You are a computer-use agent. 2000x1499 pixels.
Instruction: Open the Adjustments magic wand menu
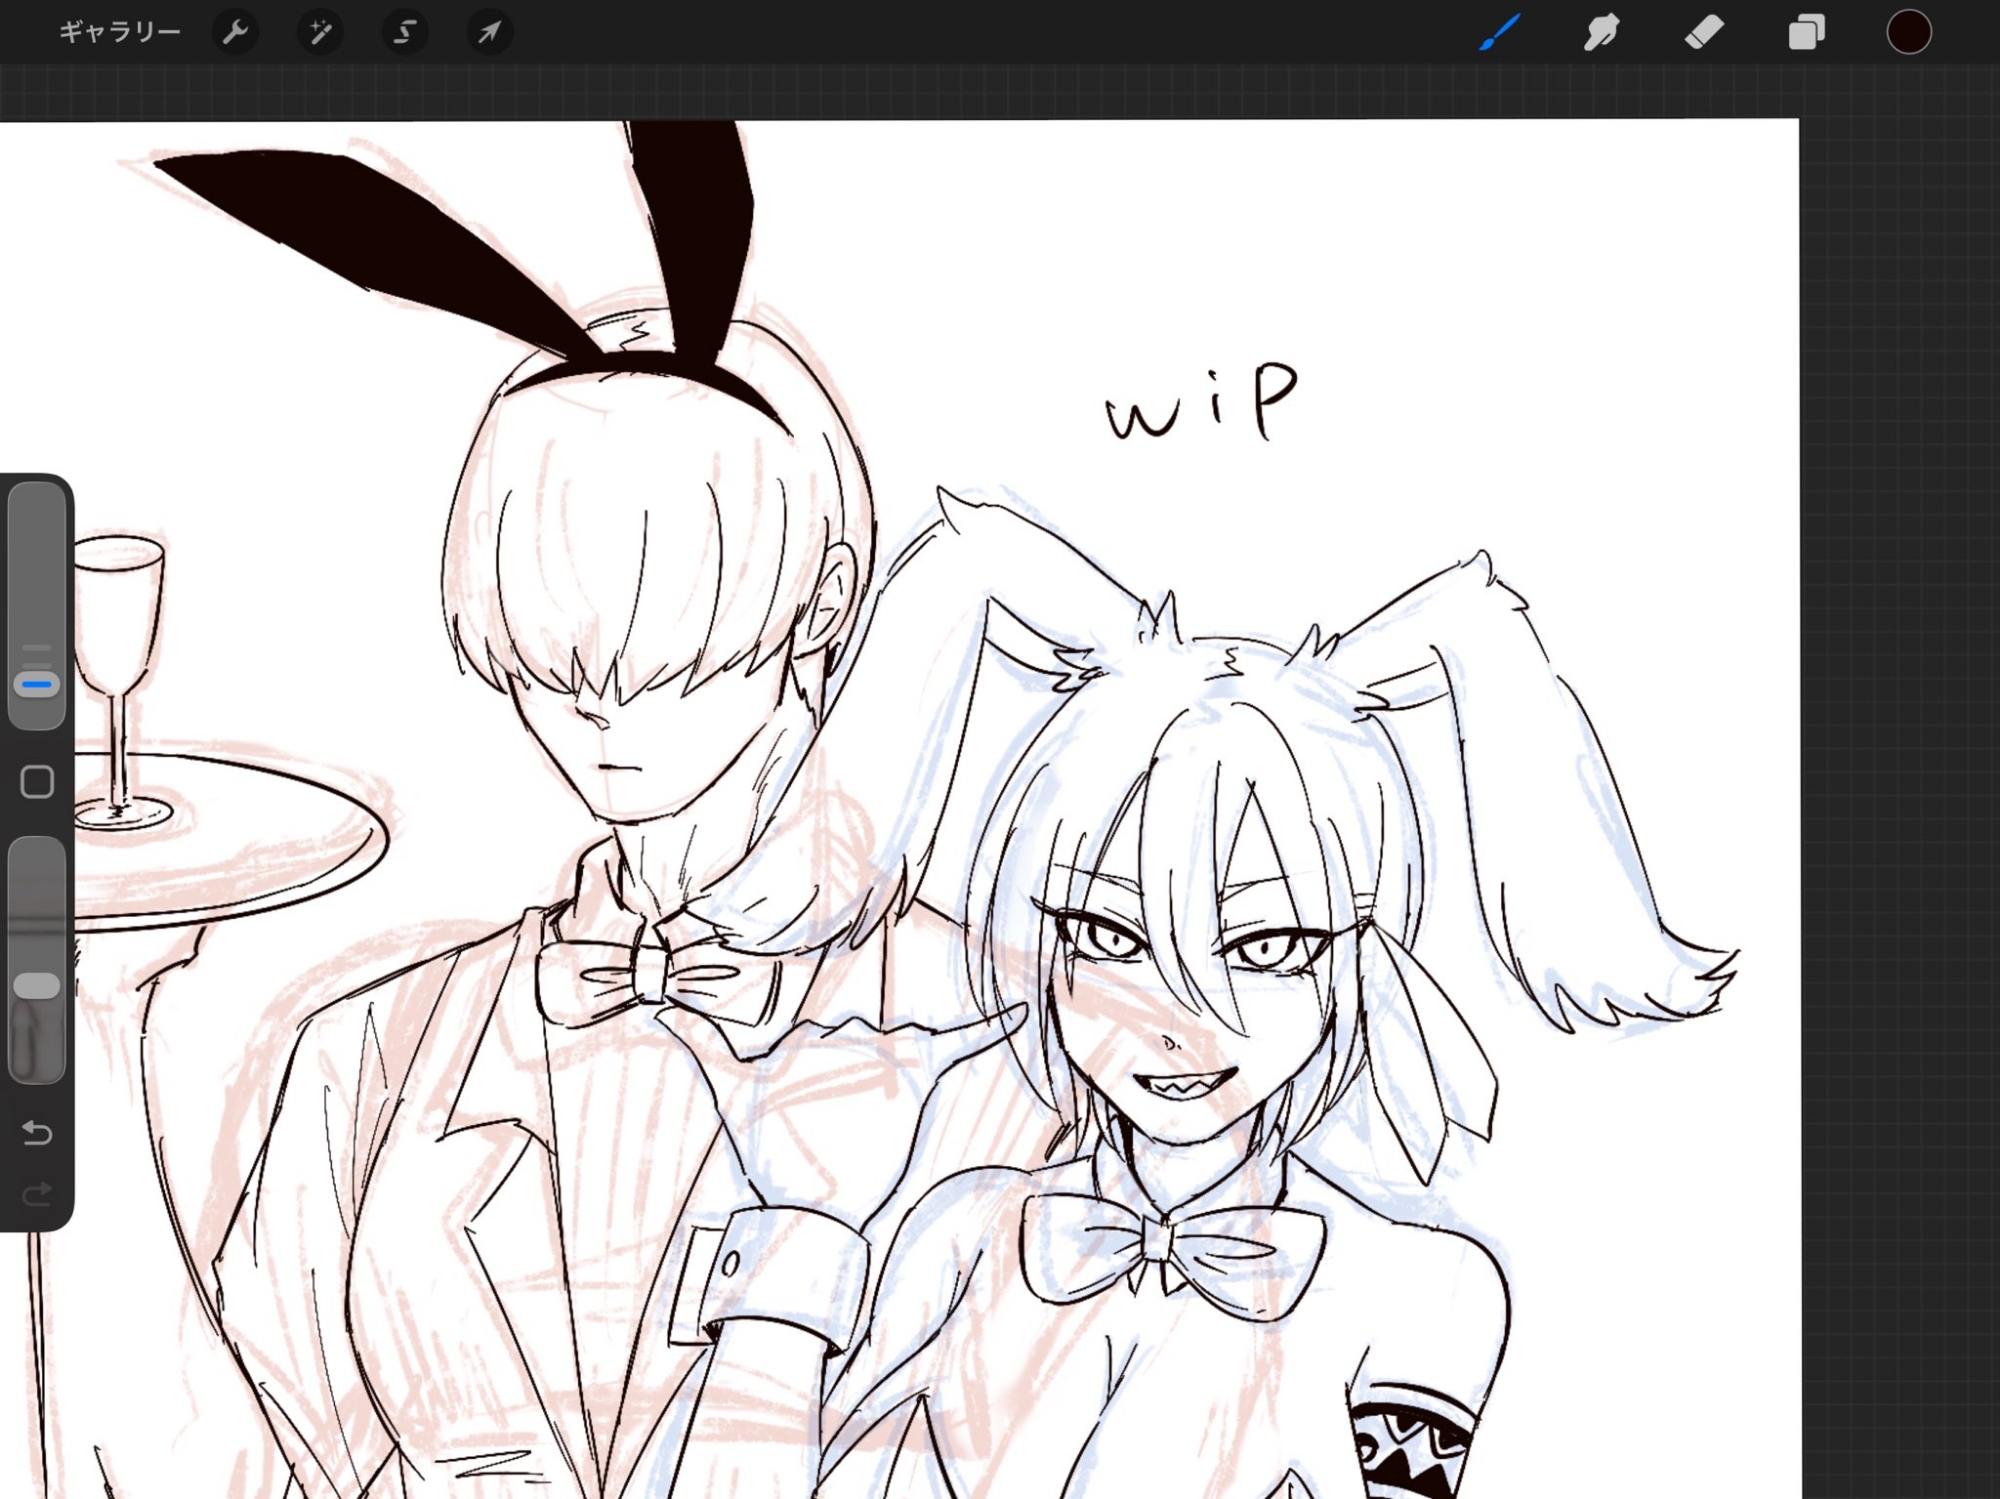point(320,32)
